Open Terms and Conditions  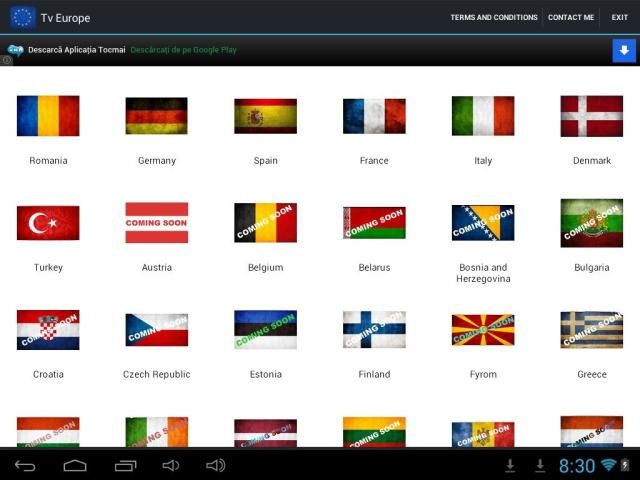[493, 17]
